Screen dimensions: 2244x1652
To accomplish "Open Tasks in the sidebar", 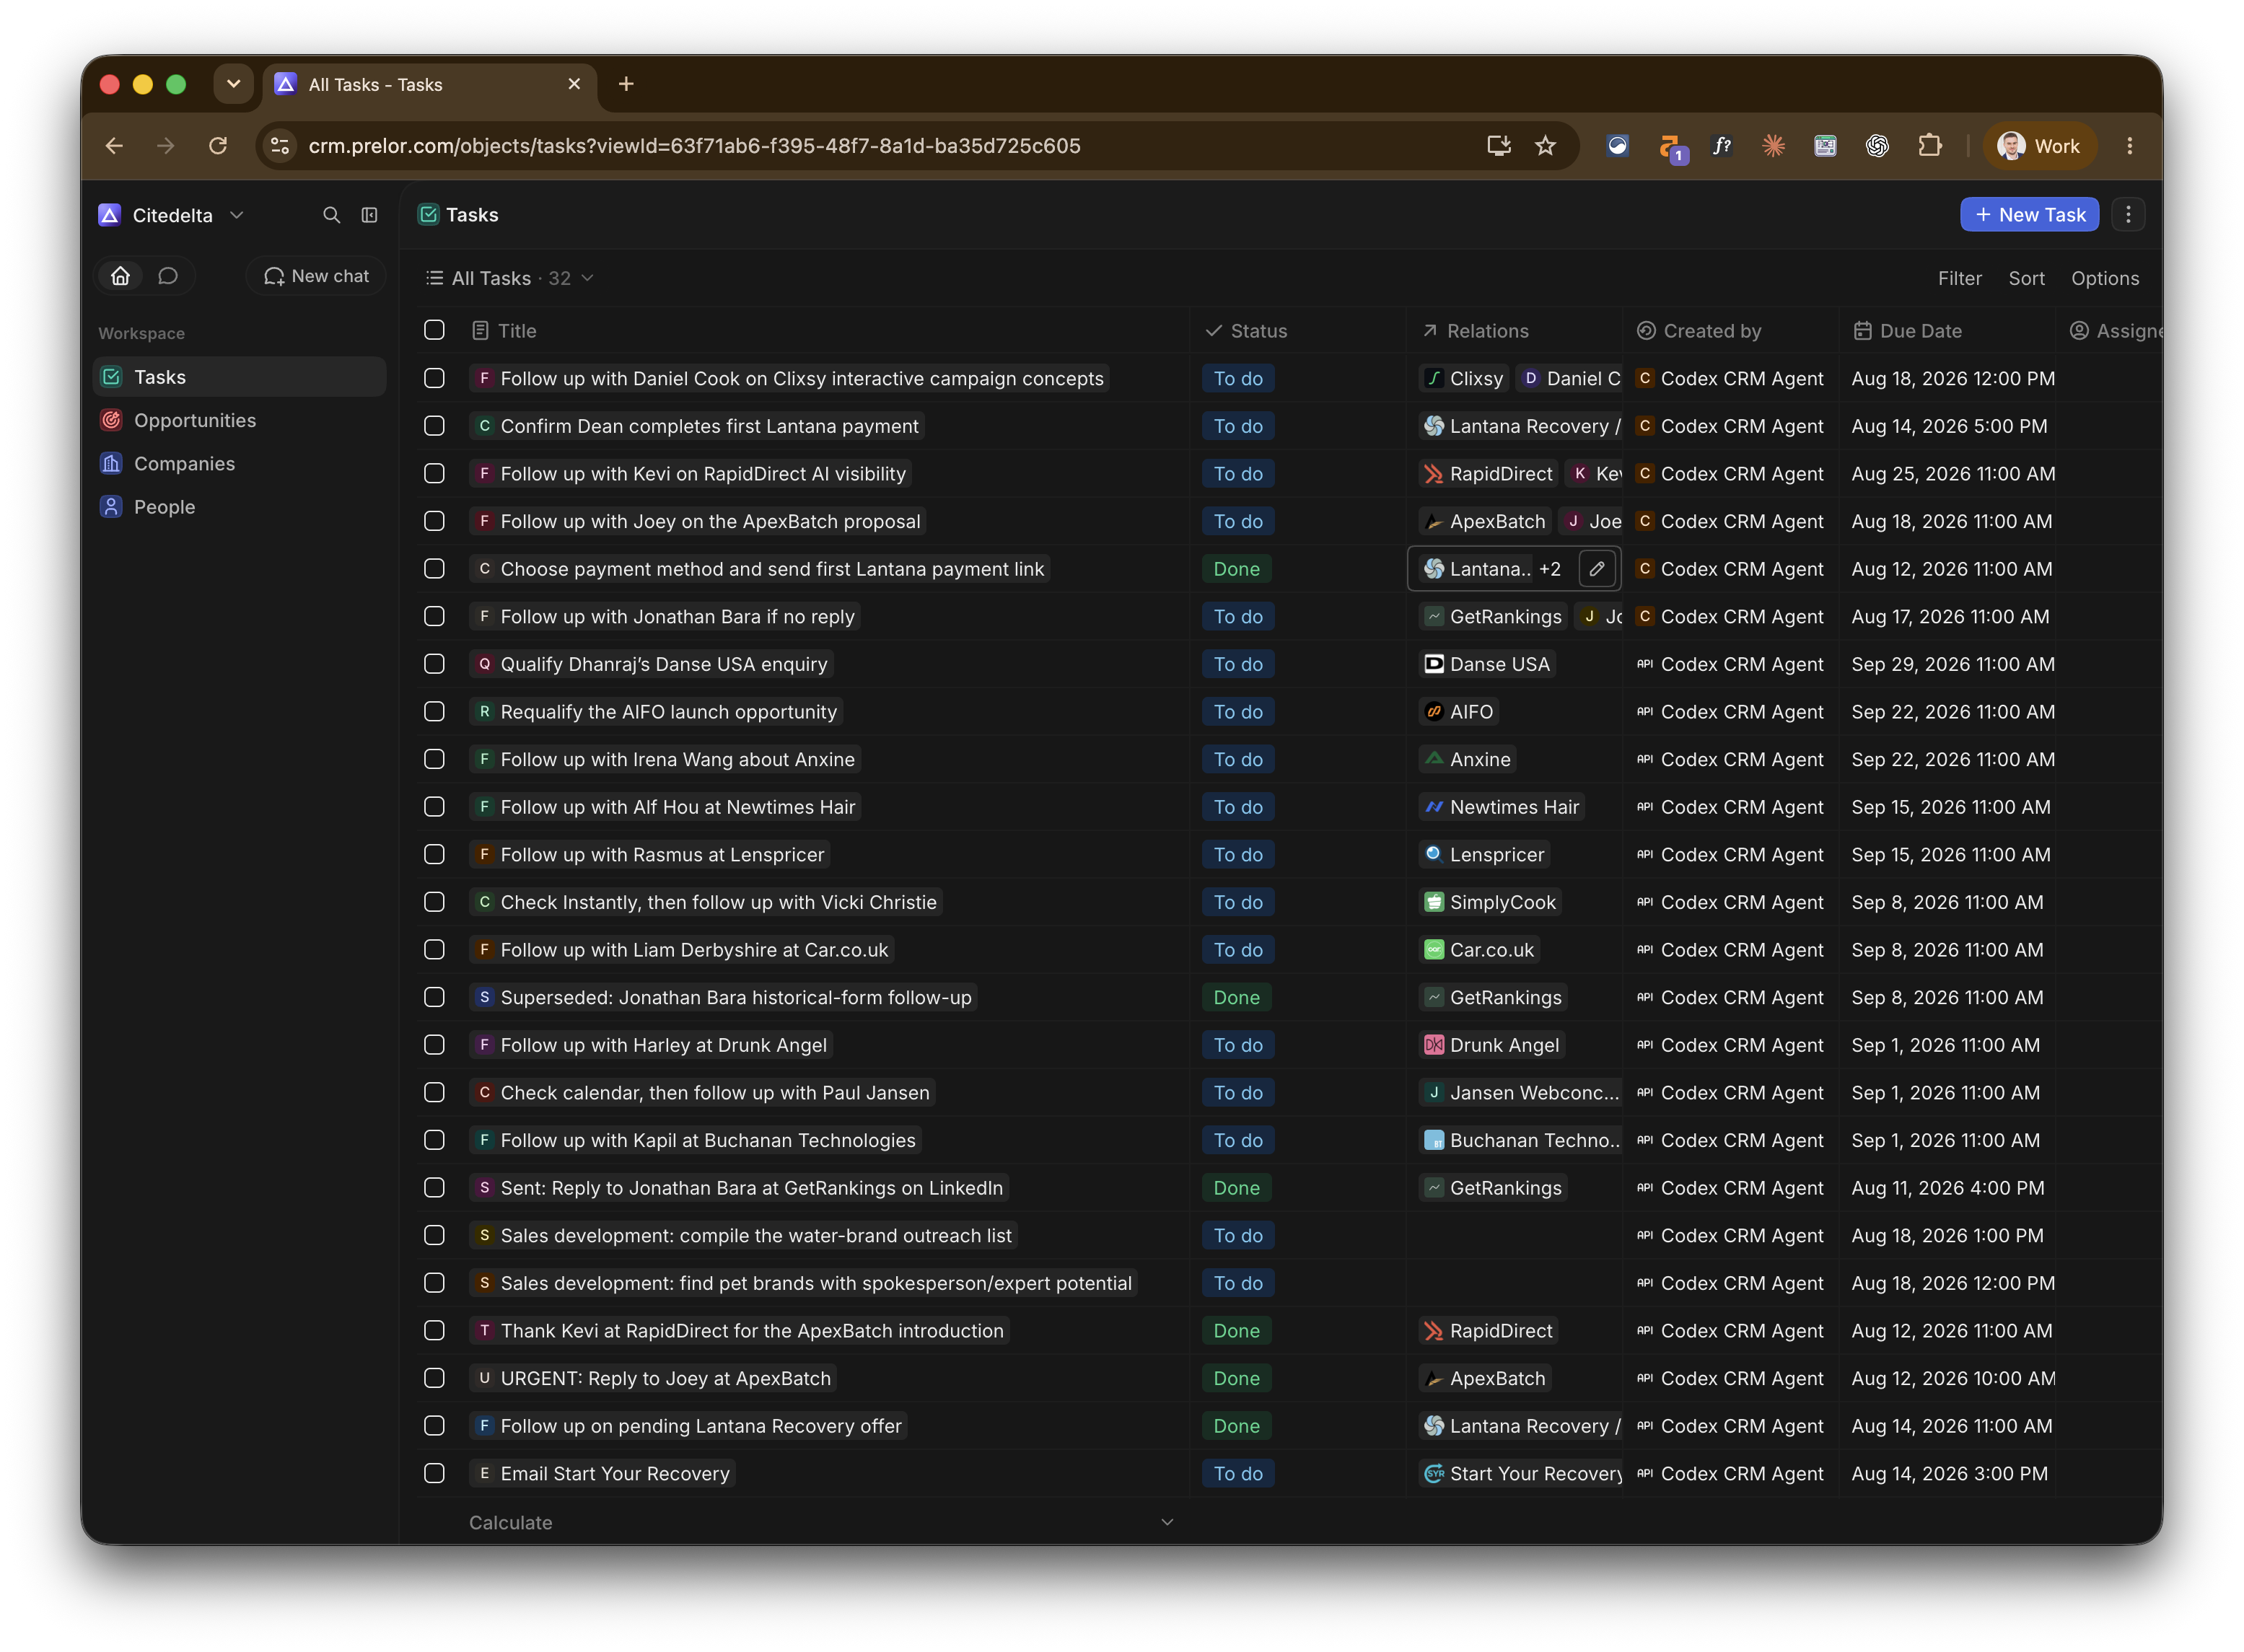I will [240, 377].
